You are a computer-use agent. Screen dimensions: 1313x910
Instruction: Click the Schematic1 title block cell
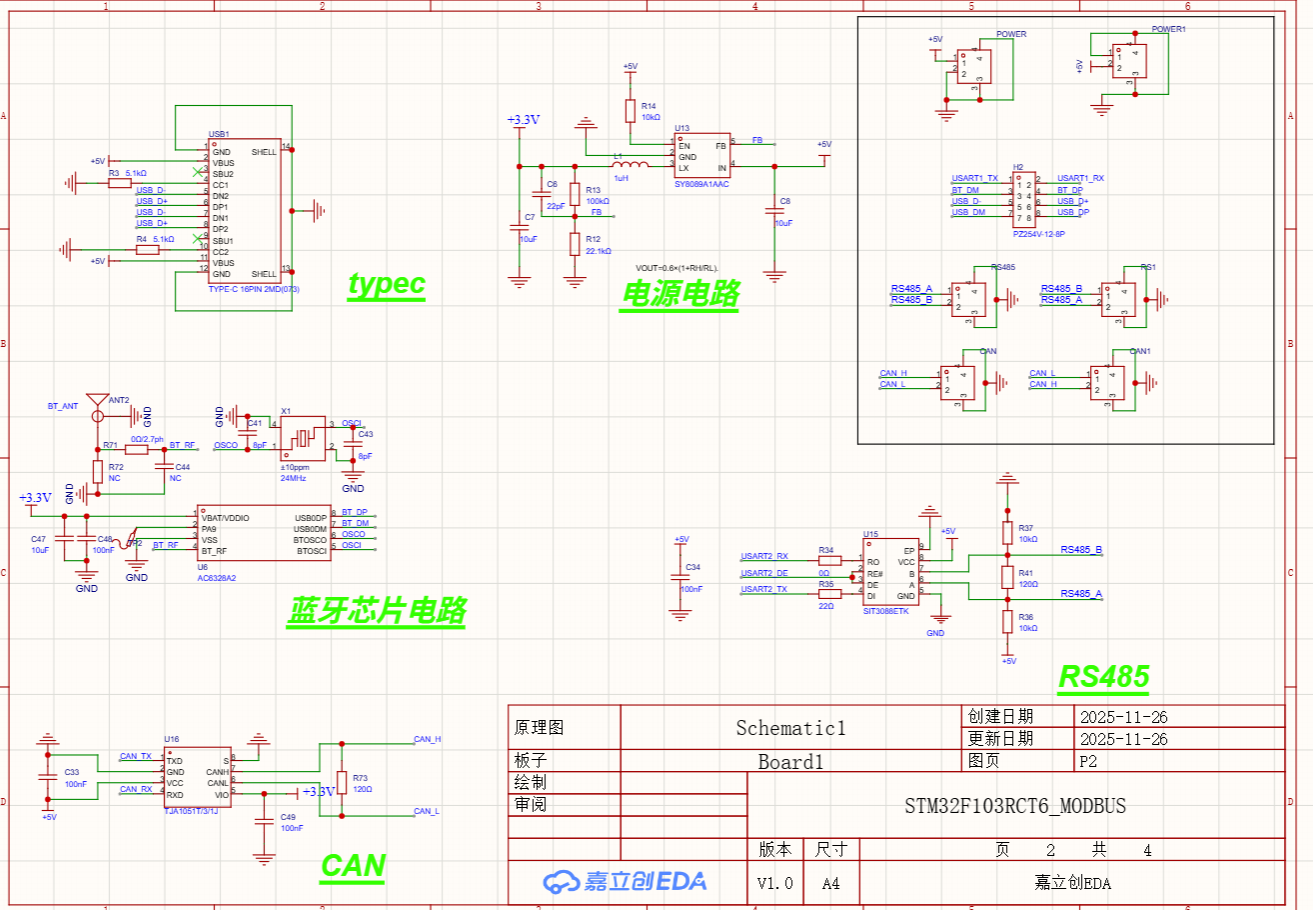(x=790, y=727)
